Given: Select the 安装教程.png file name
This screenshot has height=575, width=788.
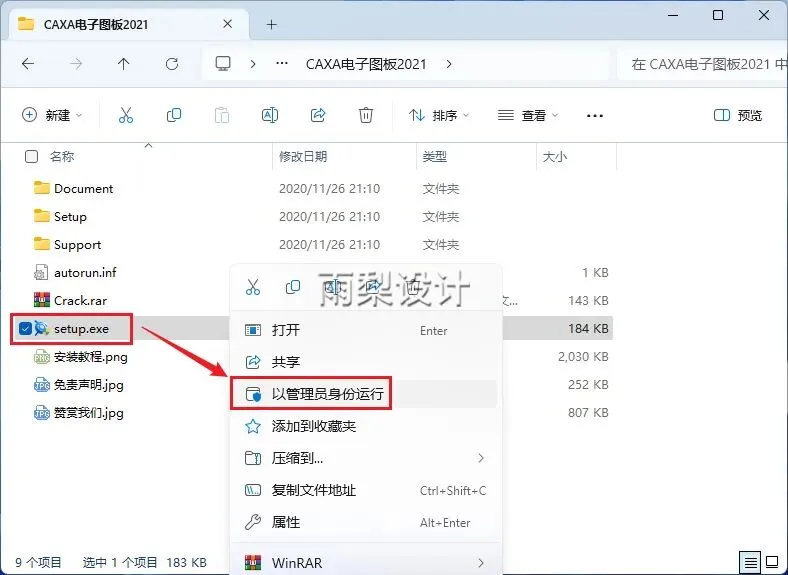Looking at the screenshot, I should pos(90,357).
